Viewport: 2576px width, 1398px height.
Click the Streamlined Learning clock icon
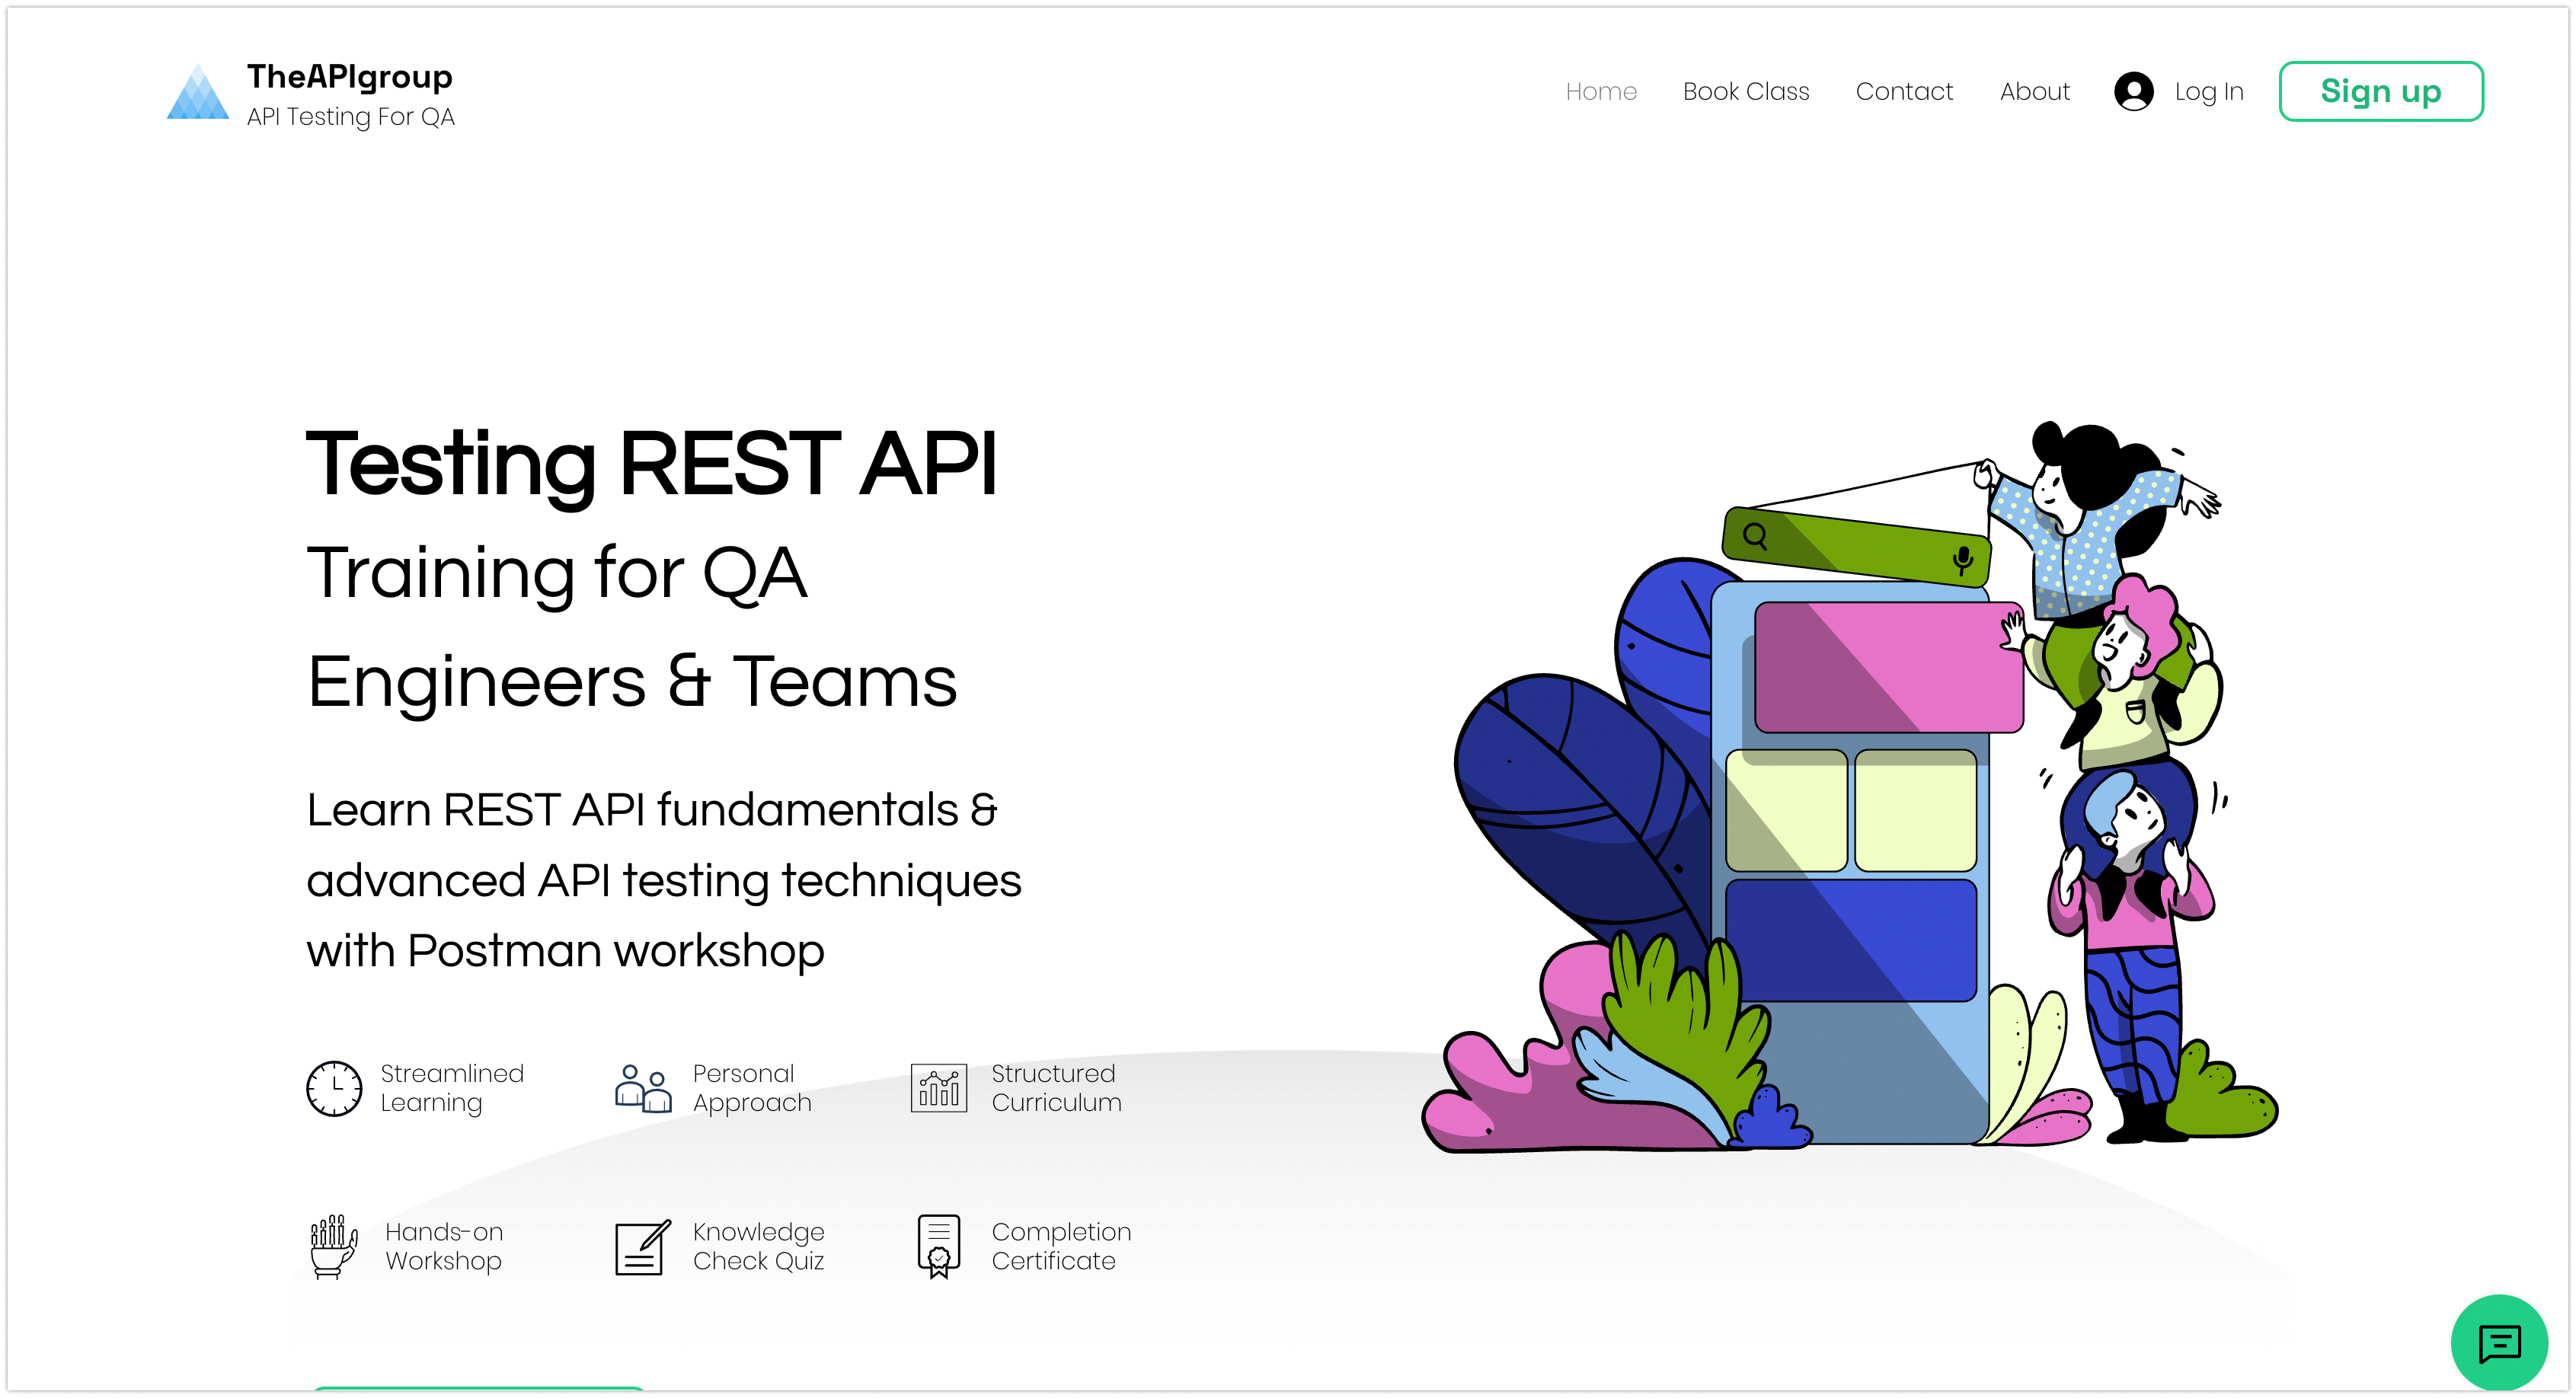tap(334, 1088)
